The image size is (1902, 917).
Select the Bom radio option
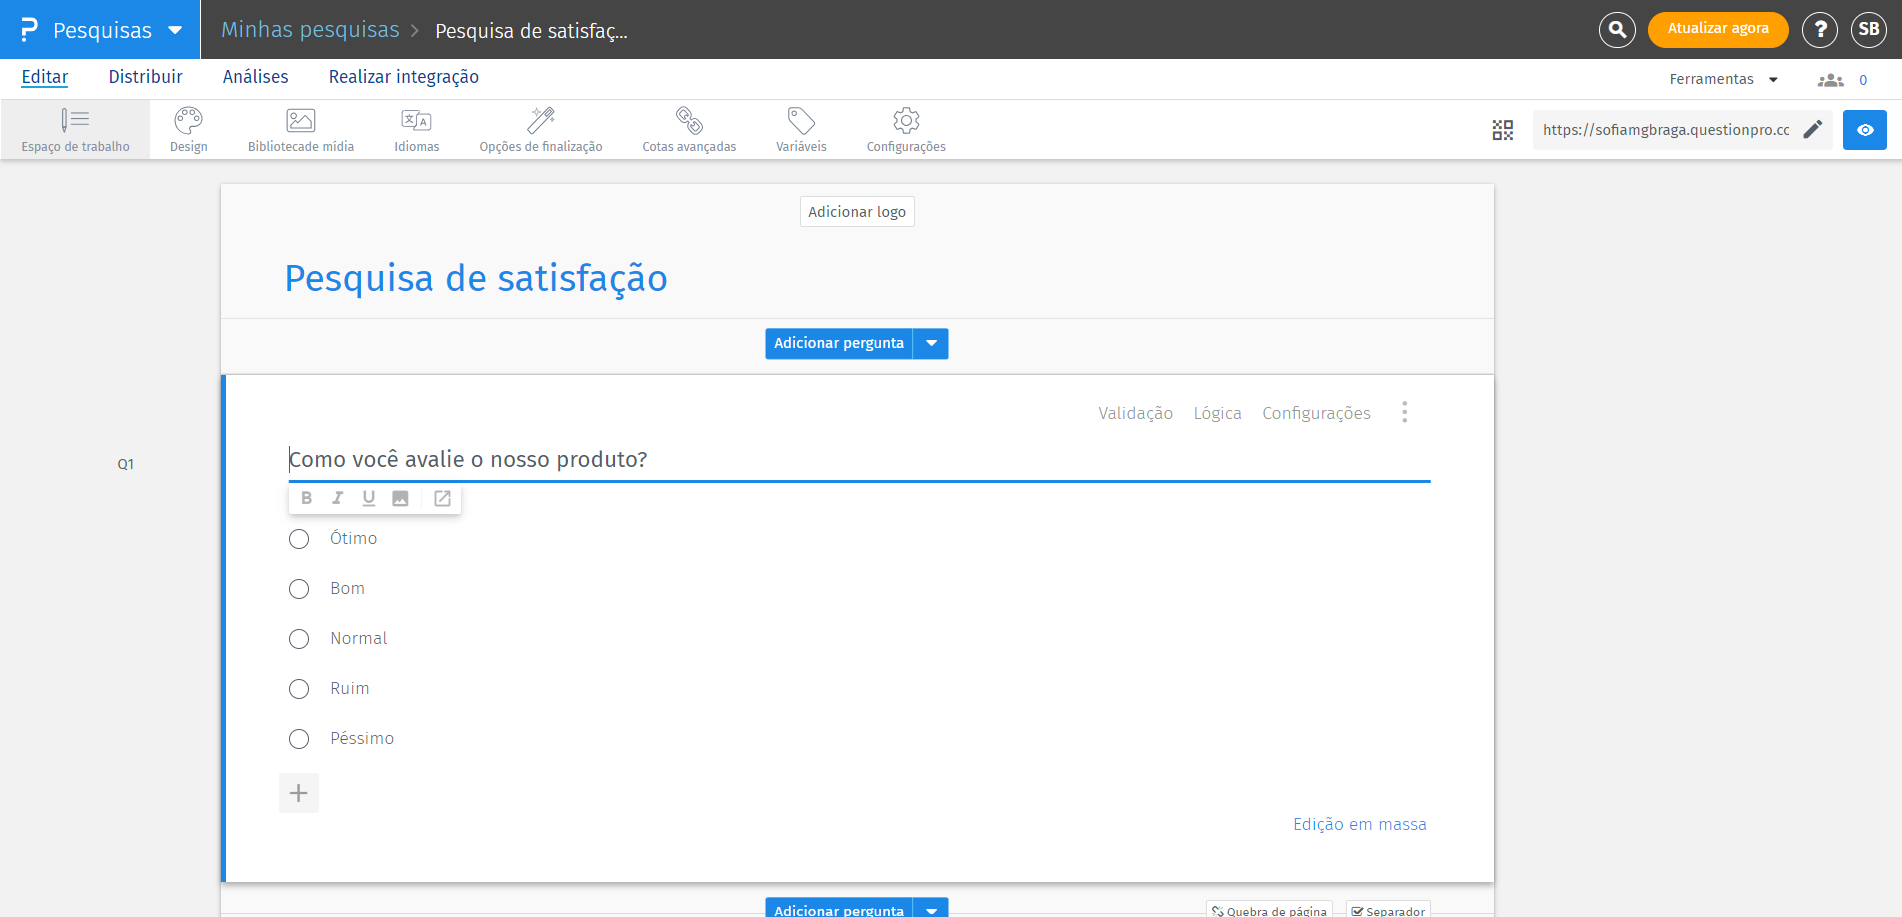[299, 589]
